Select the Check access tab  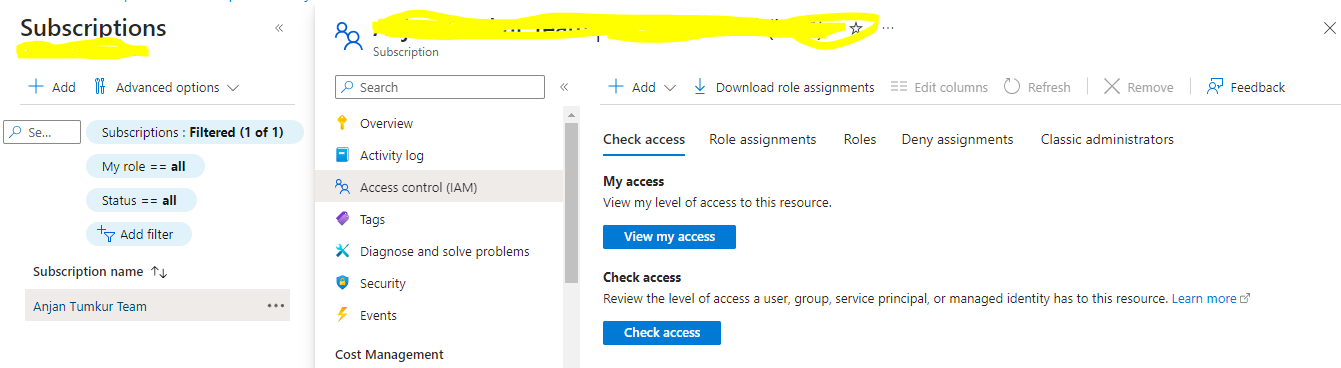point(644,139)
